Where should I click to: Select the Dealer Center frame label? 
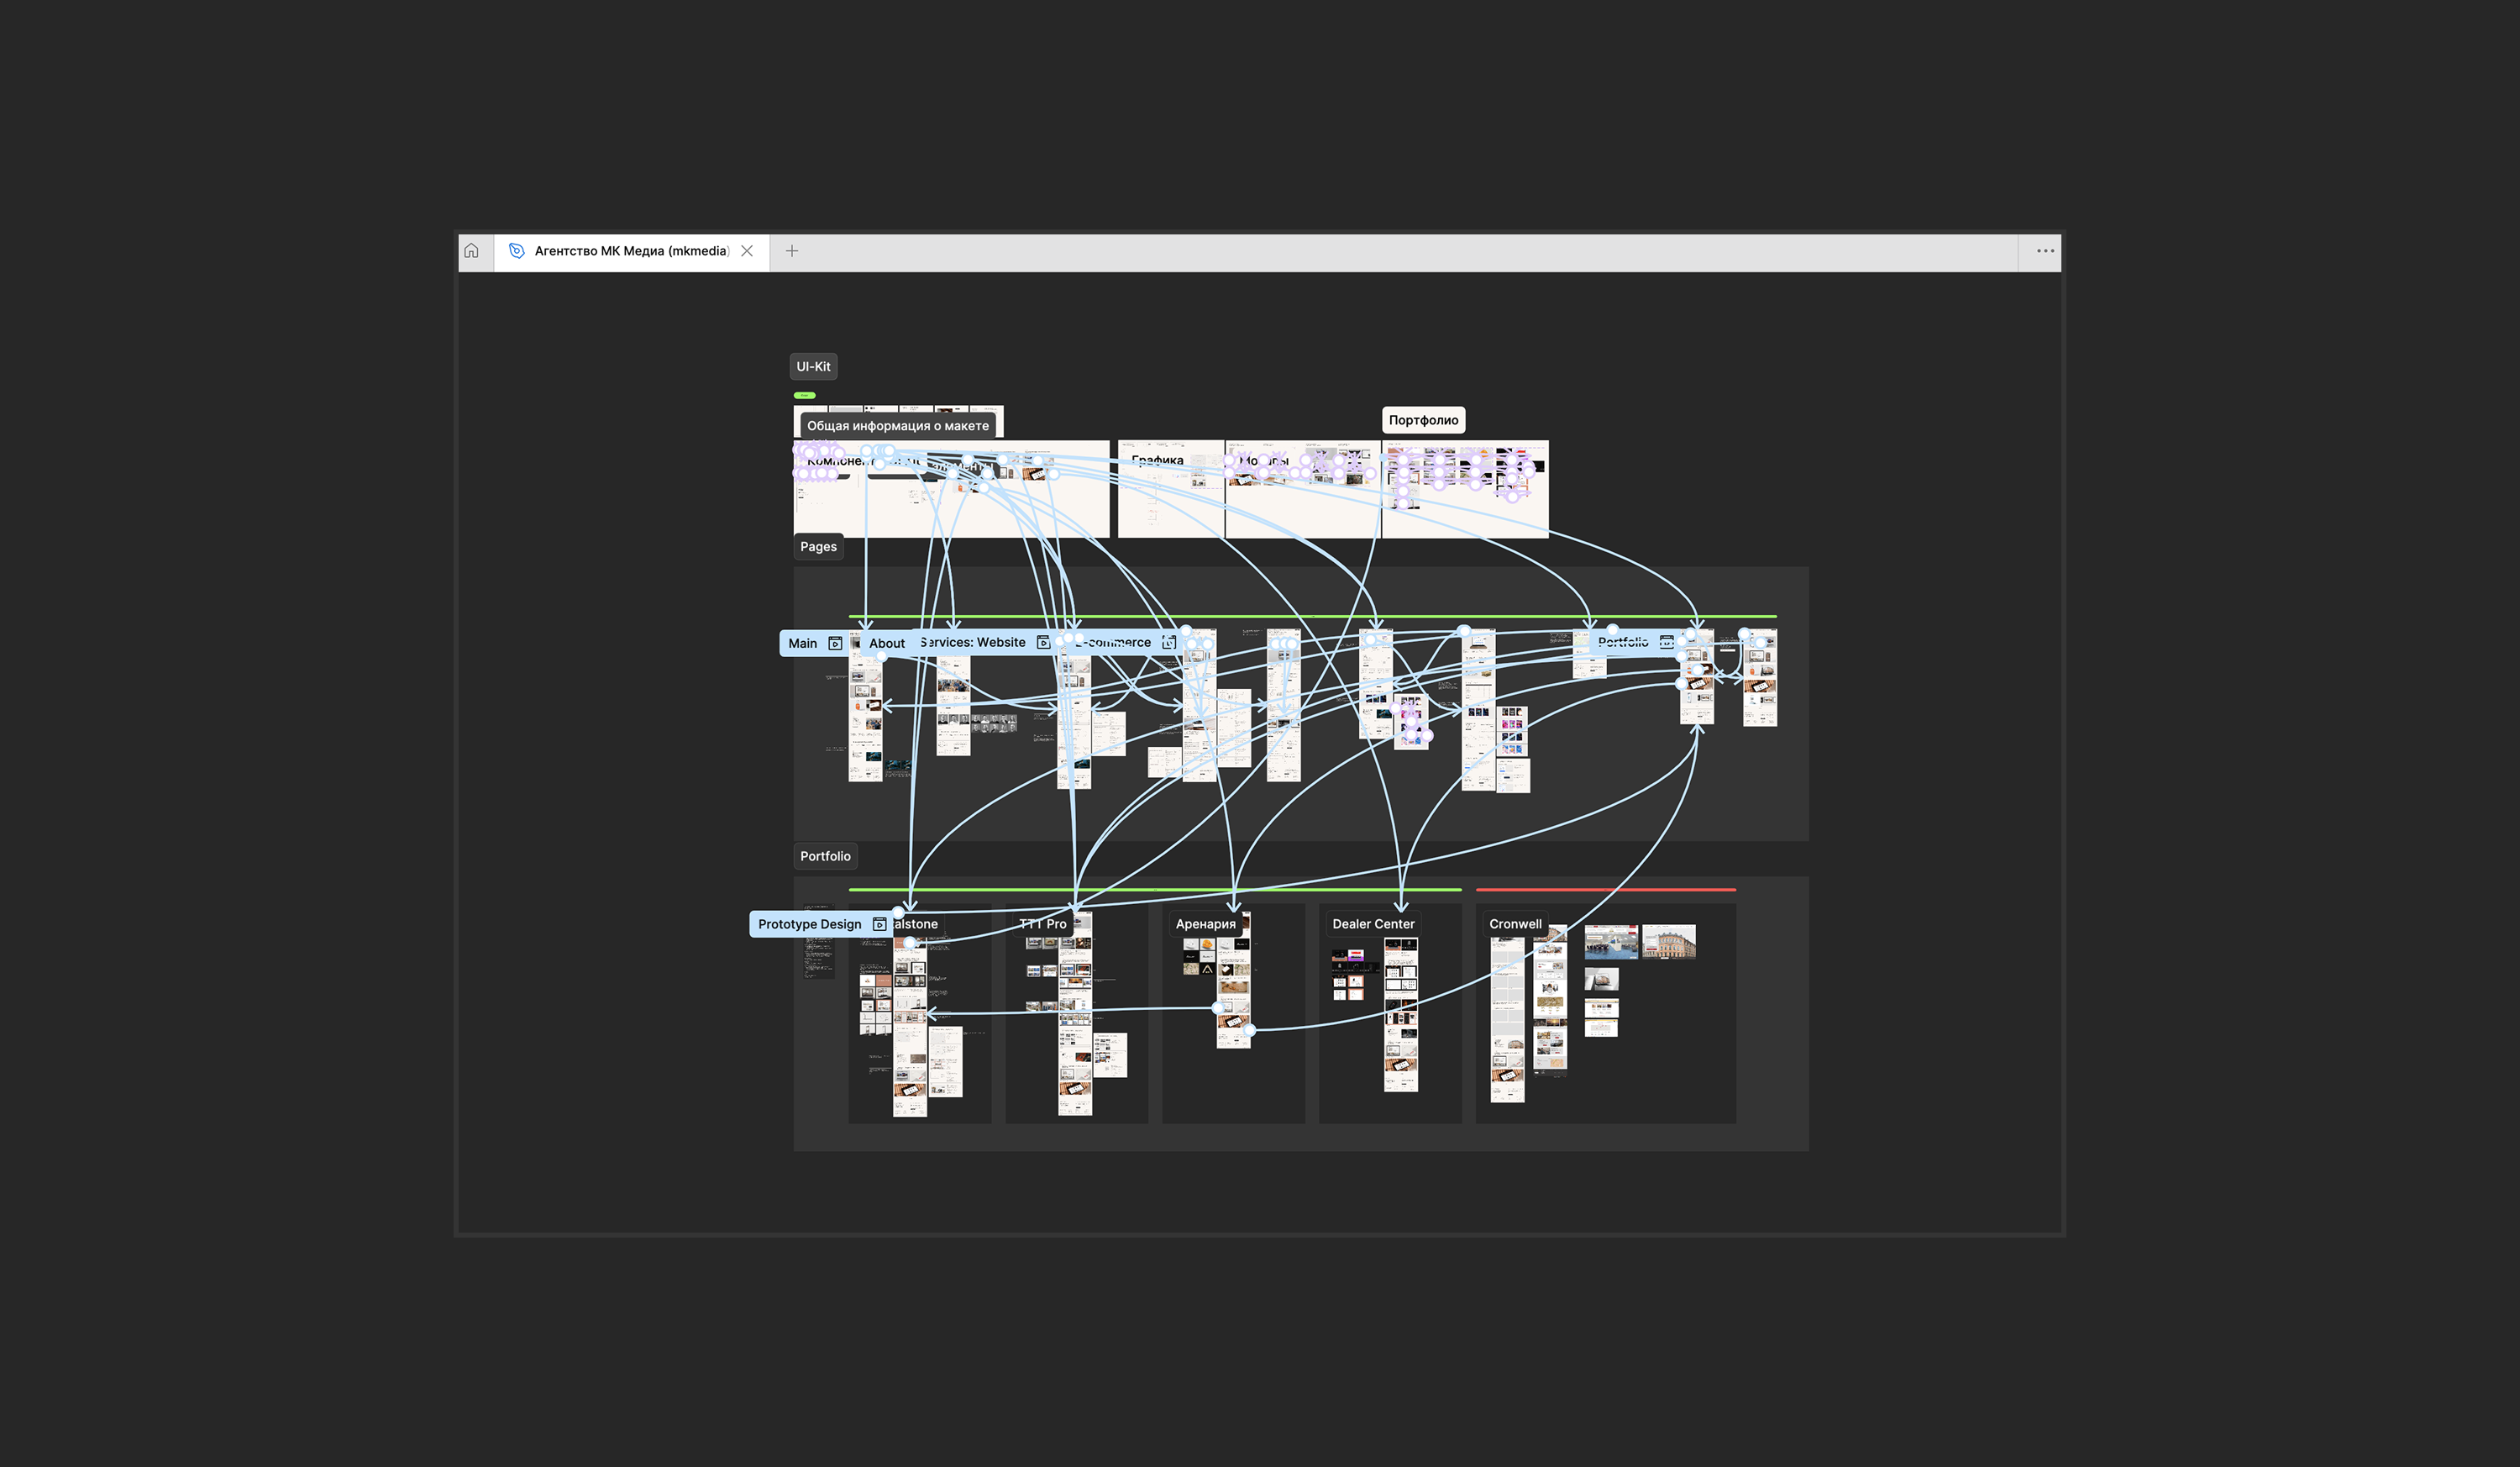click(1373, 925)
